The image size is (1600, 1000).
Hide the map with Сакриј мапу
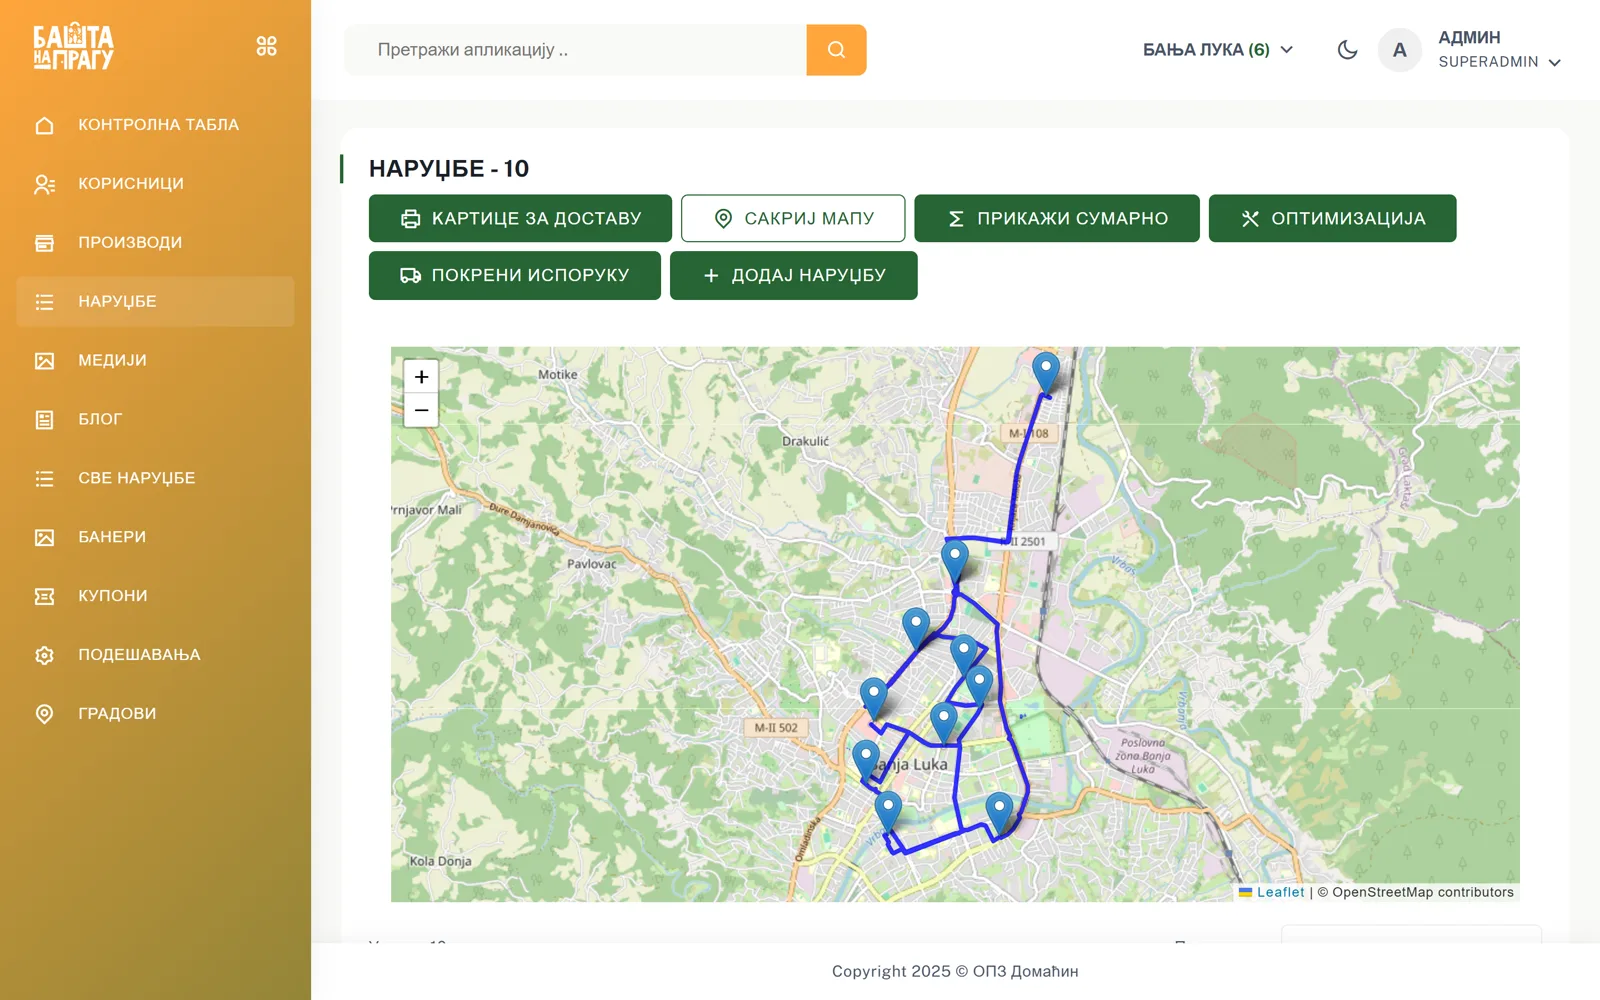793,218
